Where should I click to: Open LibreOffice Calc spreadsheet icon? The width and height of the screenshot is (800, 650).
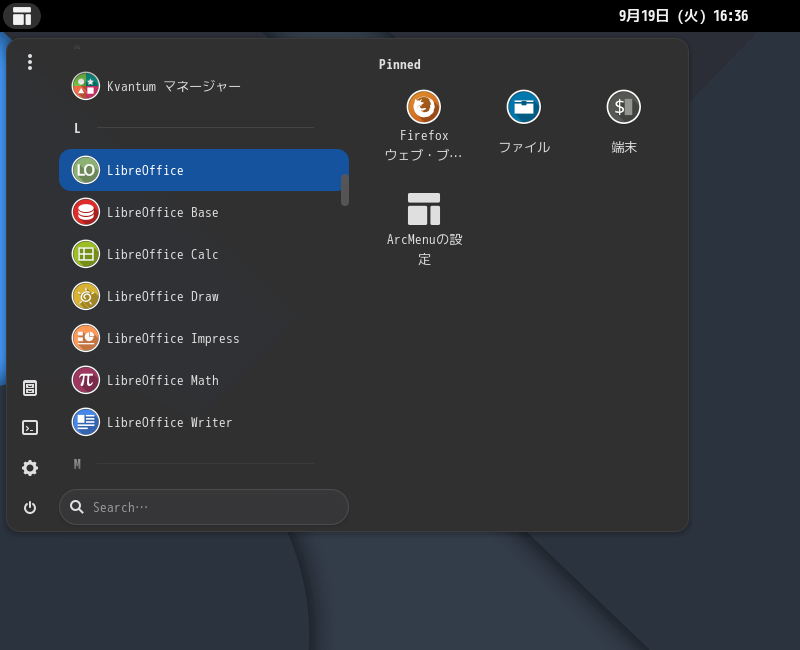pos(86,254)
